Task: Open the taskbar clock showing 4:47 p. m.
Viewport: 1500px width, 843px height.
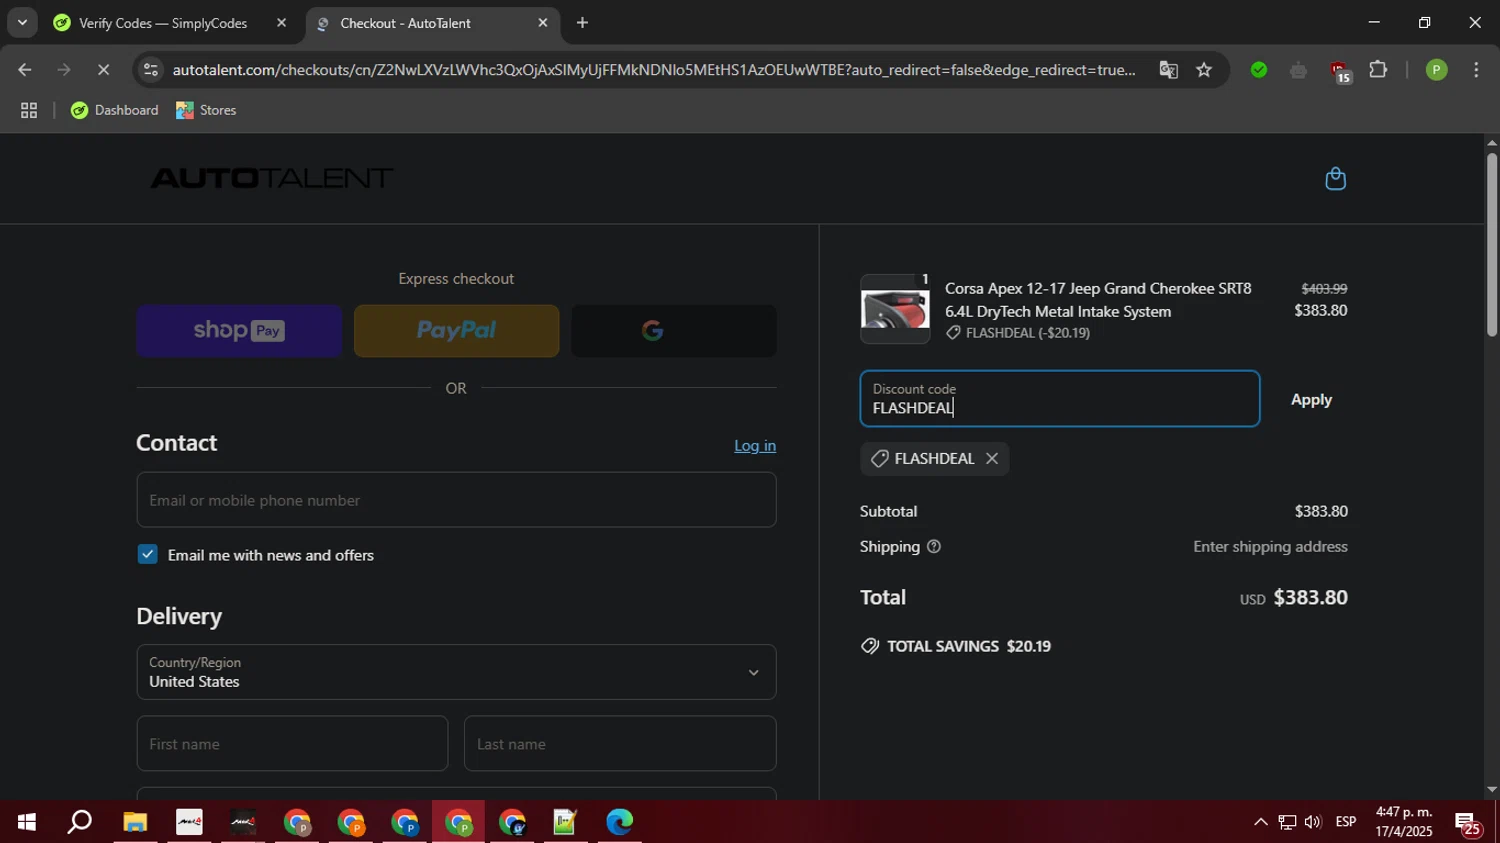Action: click(1403, 822)
